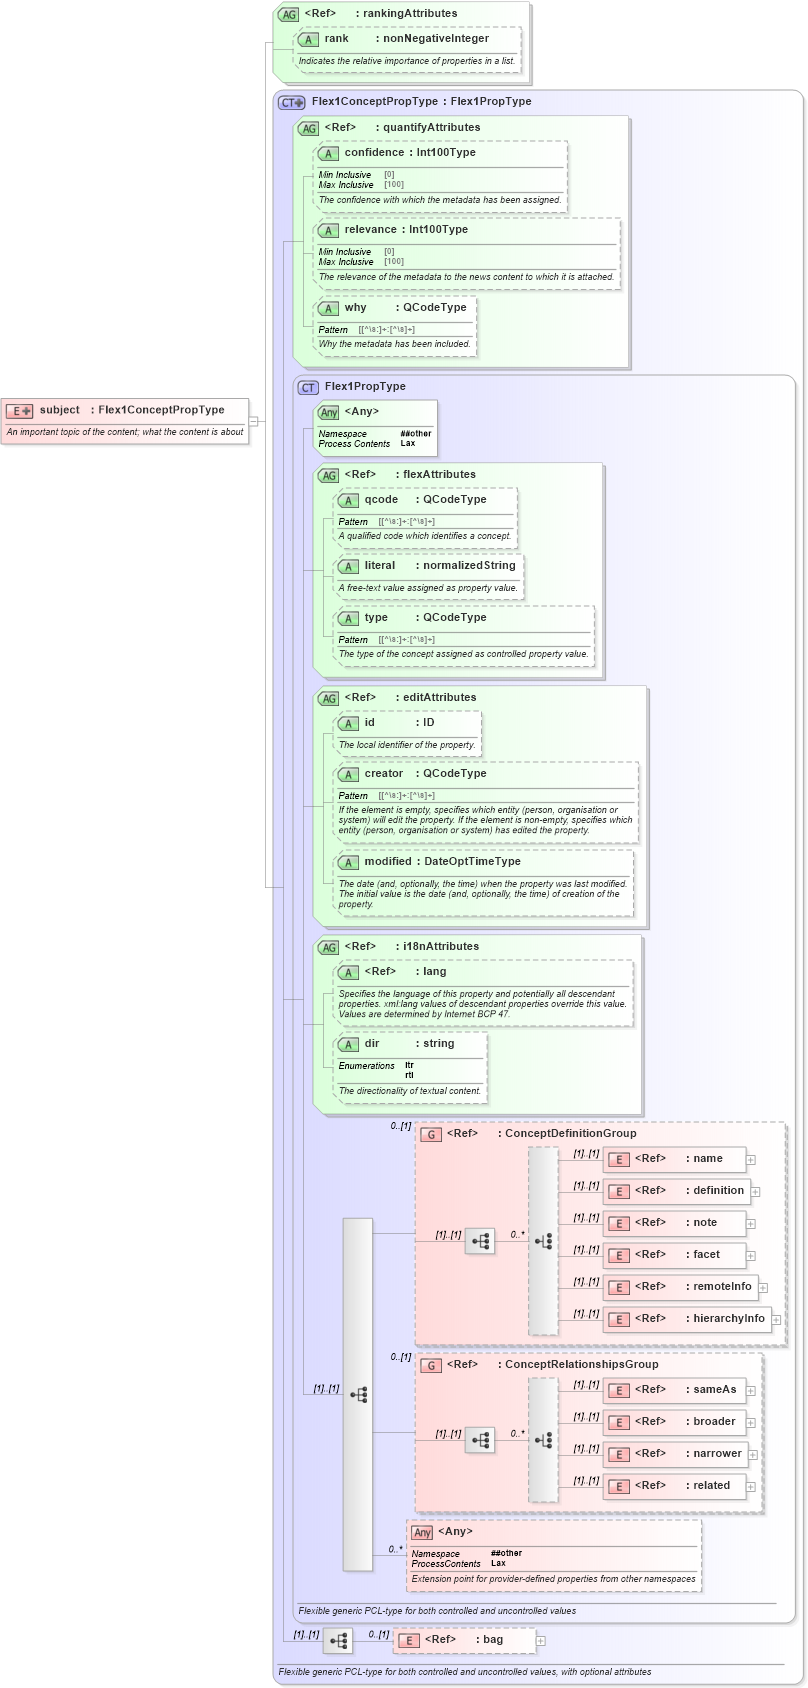Viewport: 808px width, 1688px height.
Task: Select the creator attribute A icon
Action: pos(348,774)
